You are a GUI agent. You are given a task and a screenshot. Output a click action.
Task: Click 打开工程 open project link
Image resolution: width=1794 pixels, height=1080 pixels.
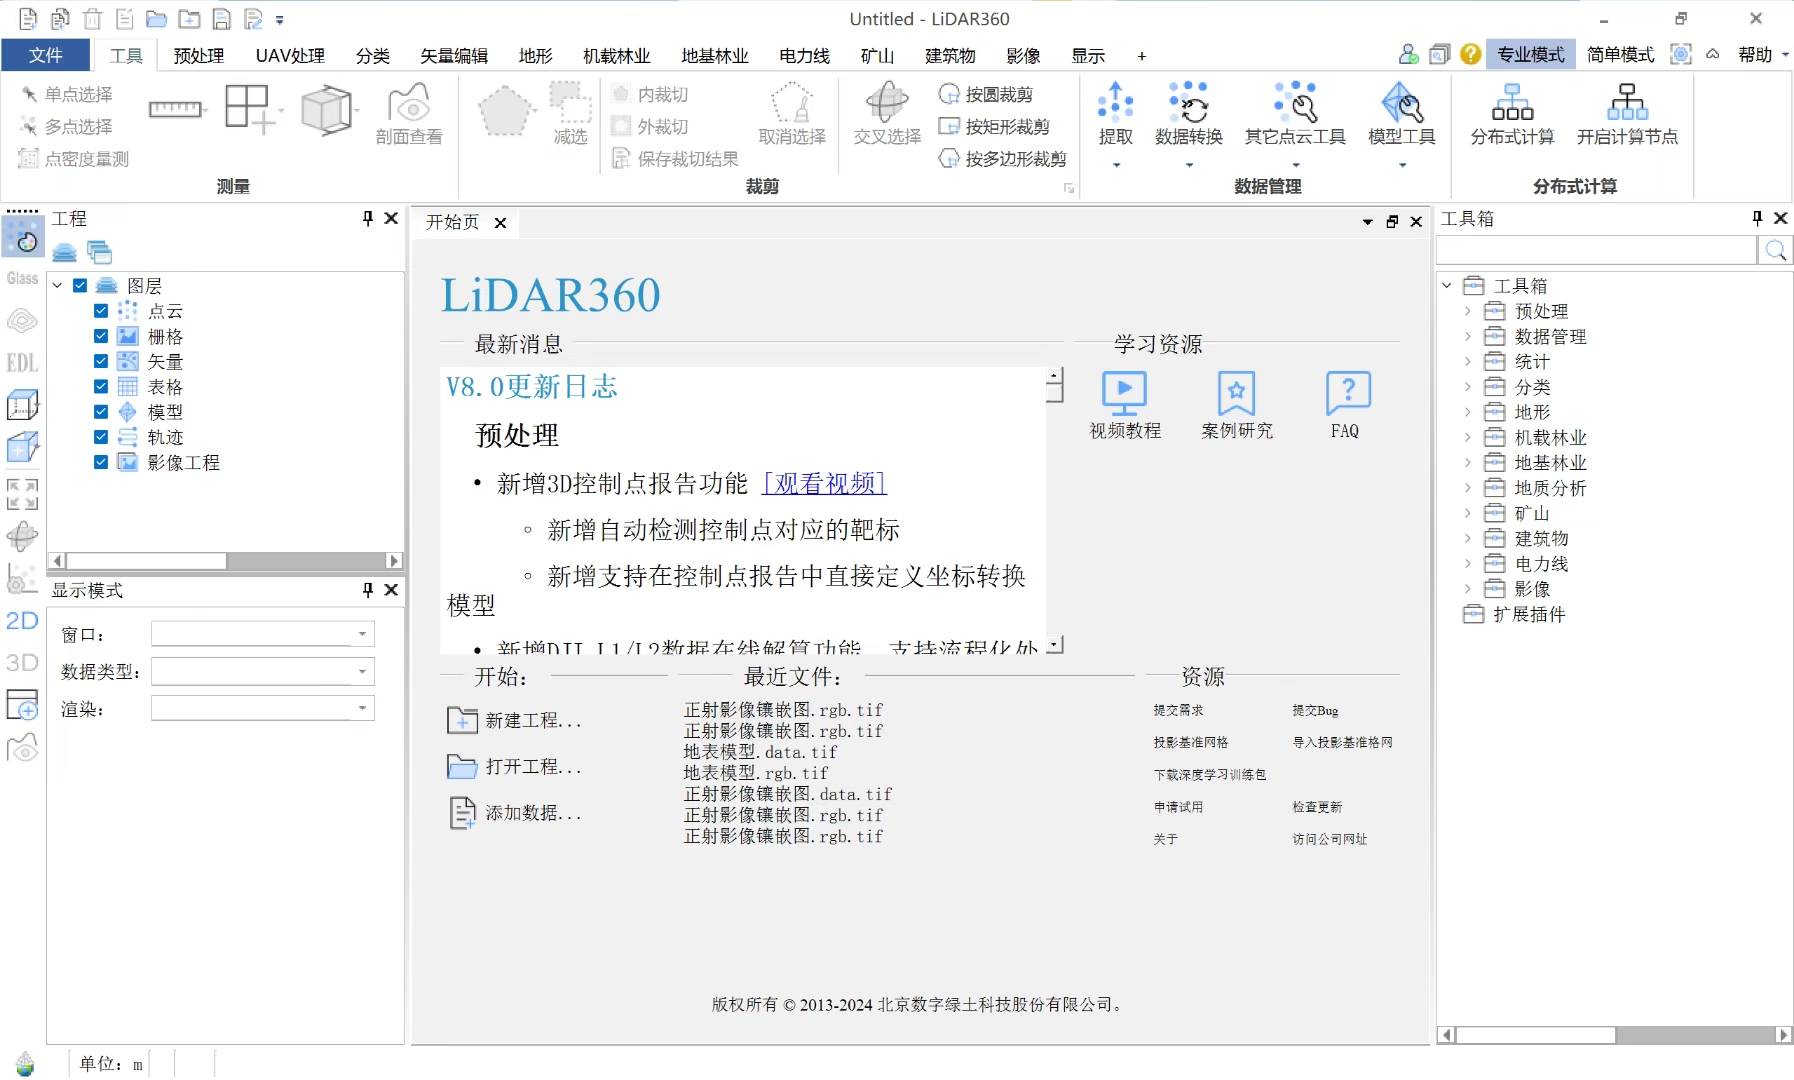(514, 767)
